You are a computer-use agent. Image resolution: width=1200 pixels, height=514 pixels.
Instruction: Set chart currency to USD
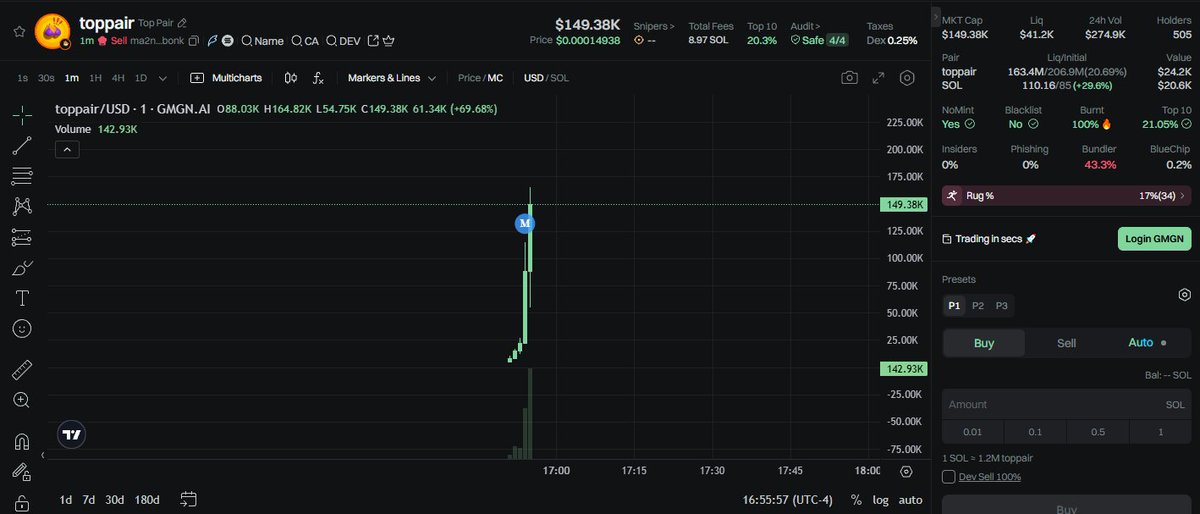pos(534,78)
